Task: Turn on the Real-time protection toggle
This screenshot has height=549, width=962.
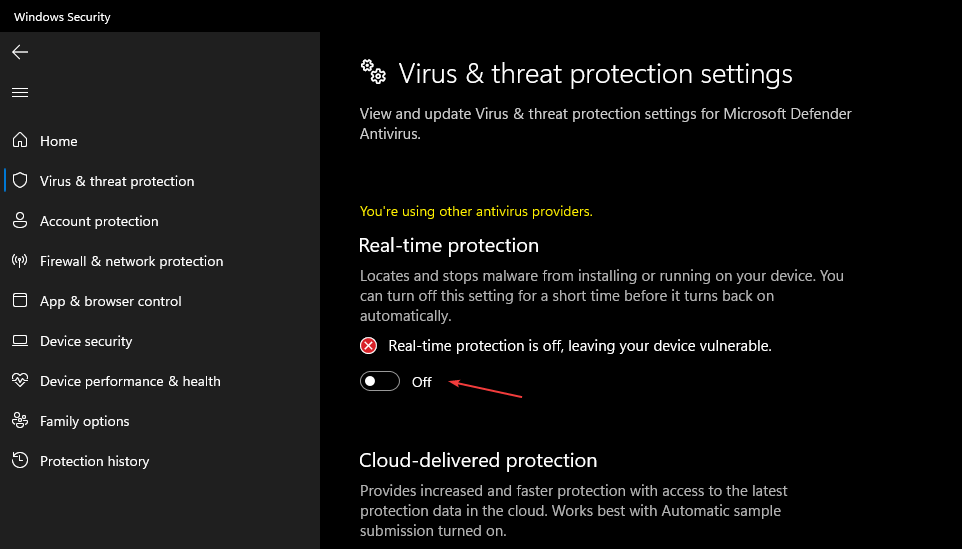Action: (380, 382)
